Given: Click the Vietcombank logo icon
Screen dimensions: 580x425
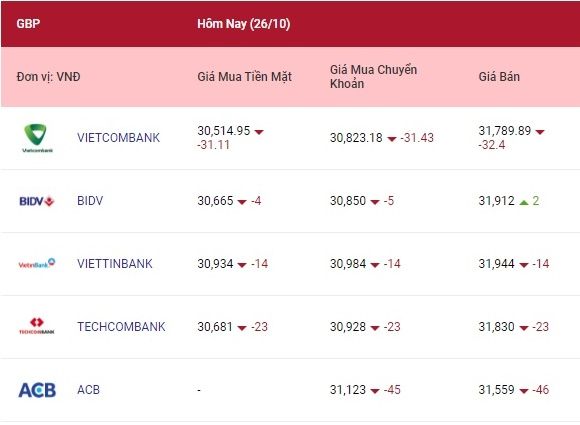Looking at the screenshot, I should pos(37,138).
